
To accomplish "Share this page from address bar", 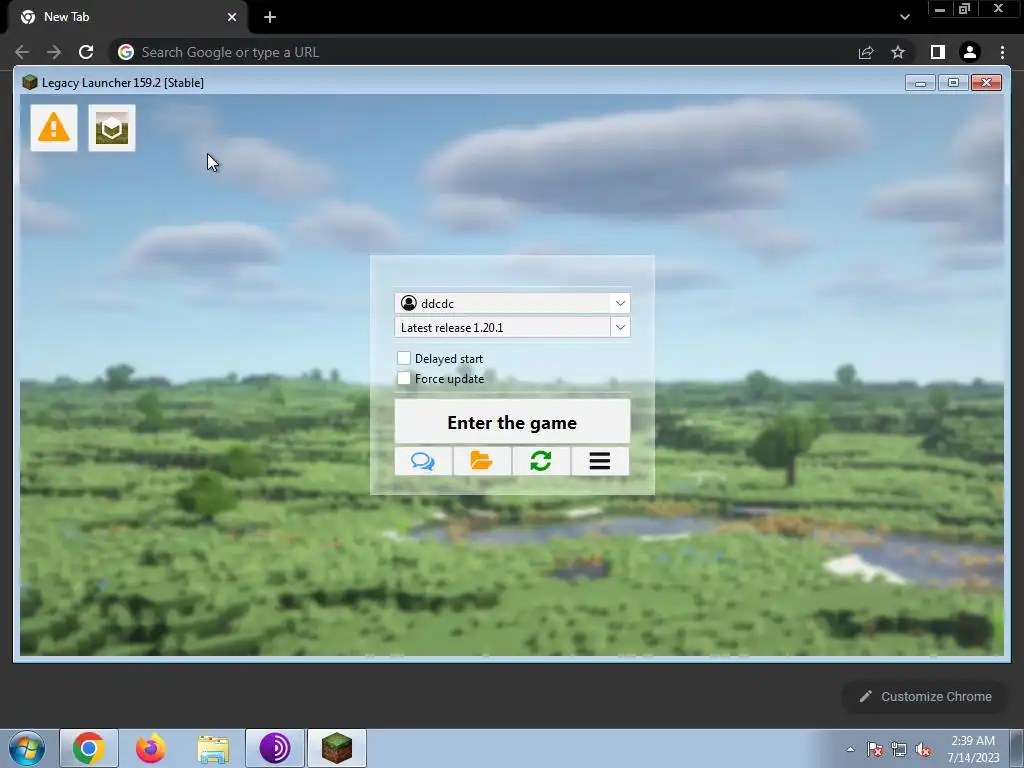I will point(866,52).
